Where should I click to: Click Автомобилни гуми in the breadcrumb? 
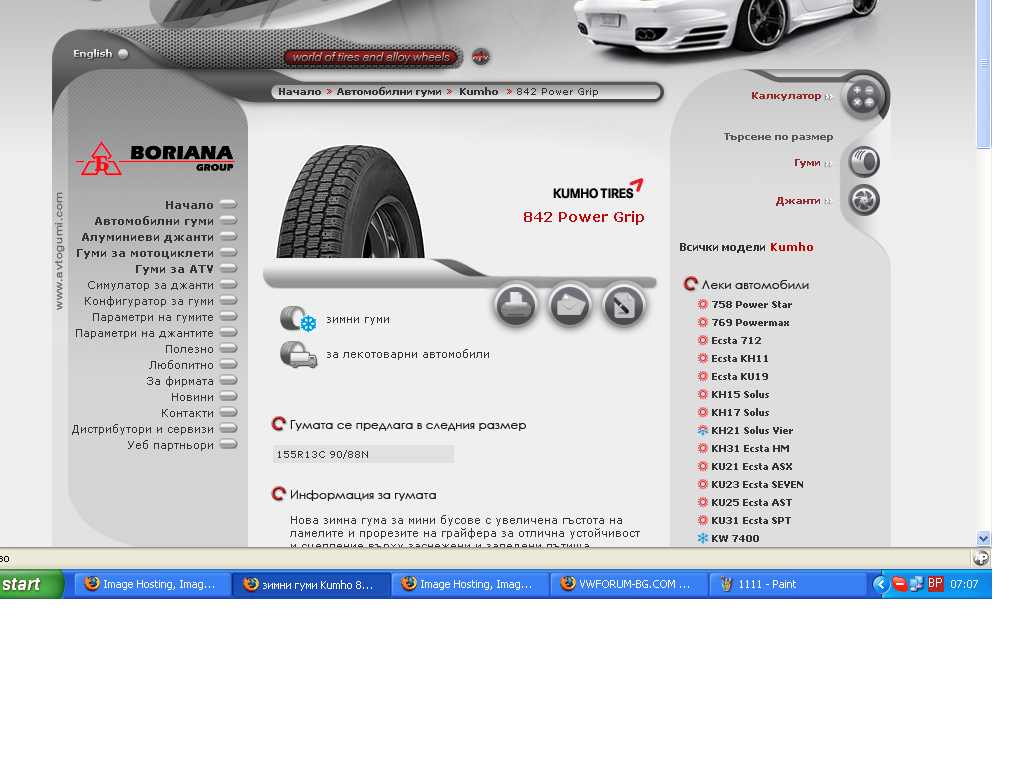click(389, 92)
